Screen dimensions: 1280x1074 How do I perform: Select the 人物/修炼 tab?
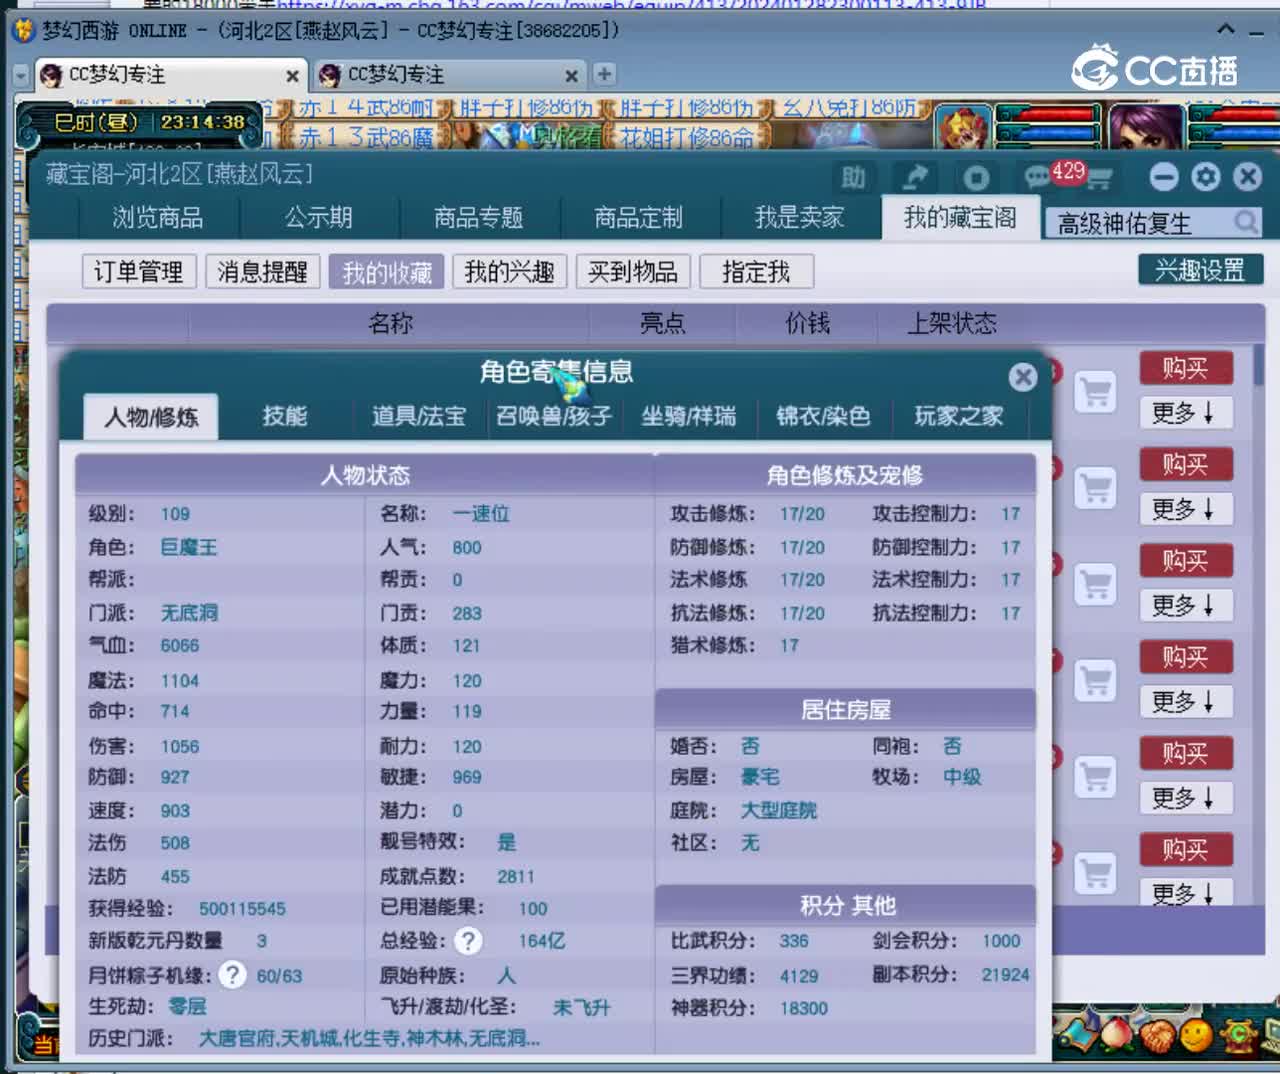coord(152,416)
